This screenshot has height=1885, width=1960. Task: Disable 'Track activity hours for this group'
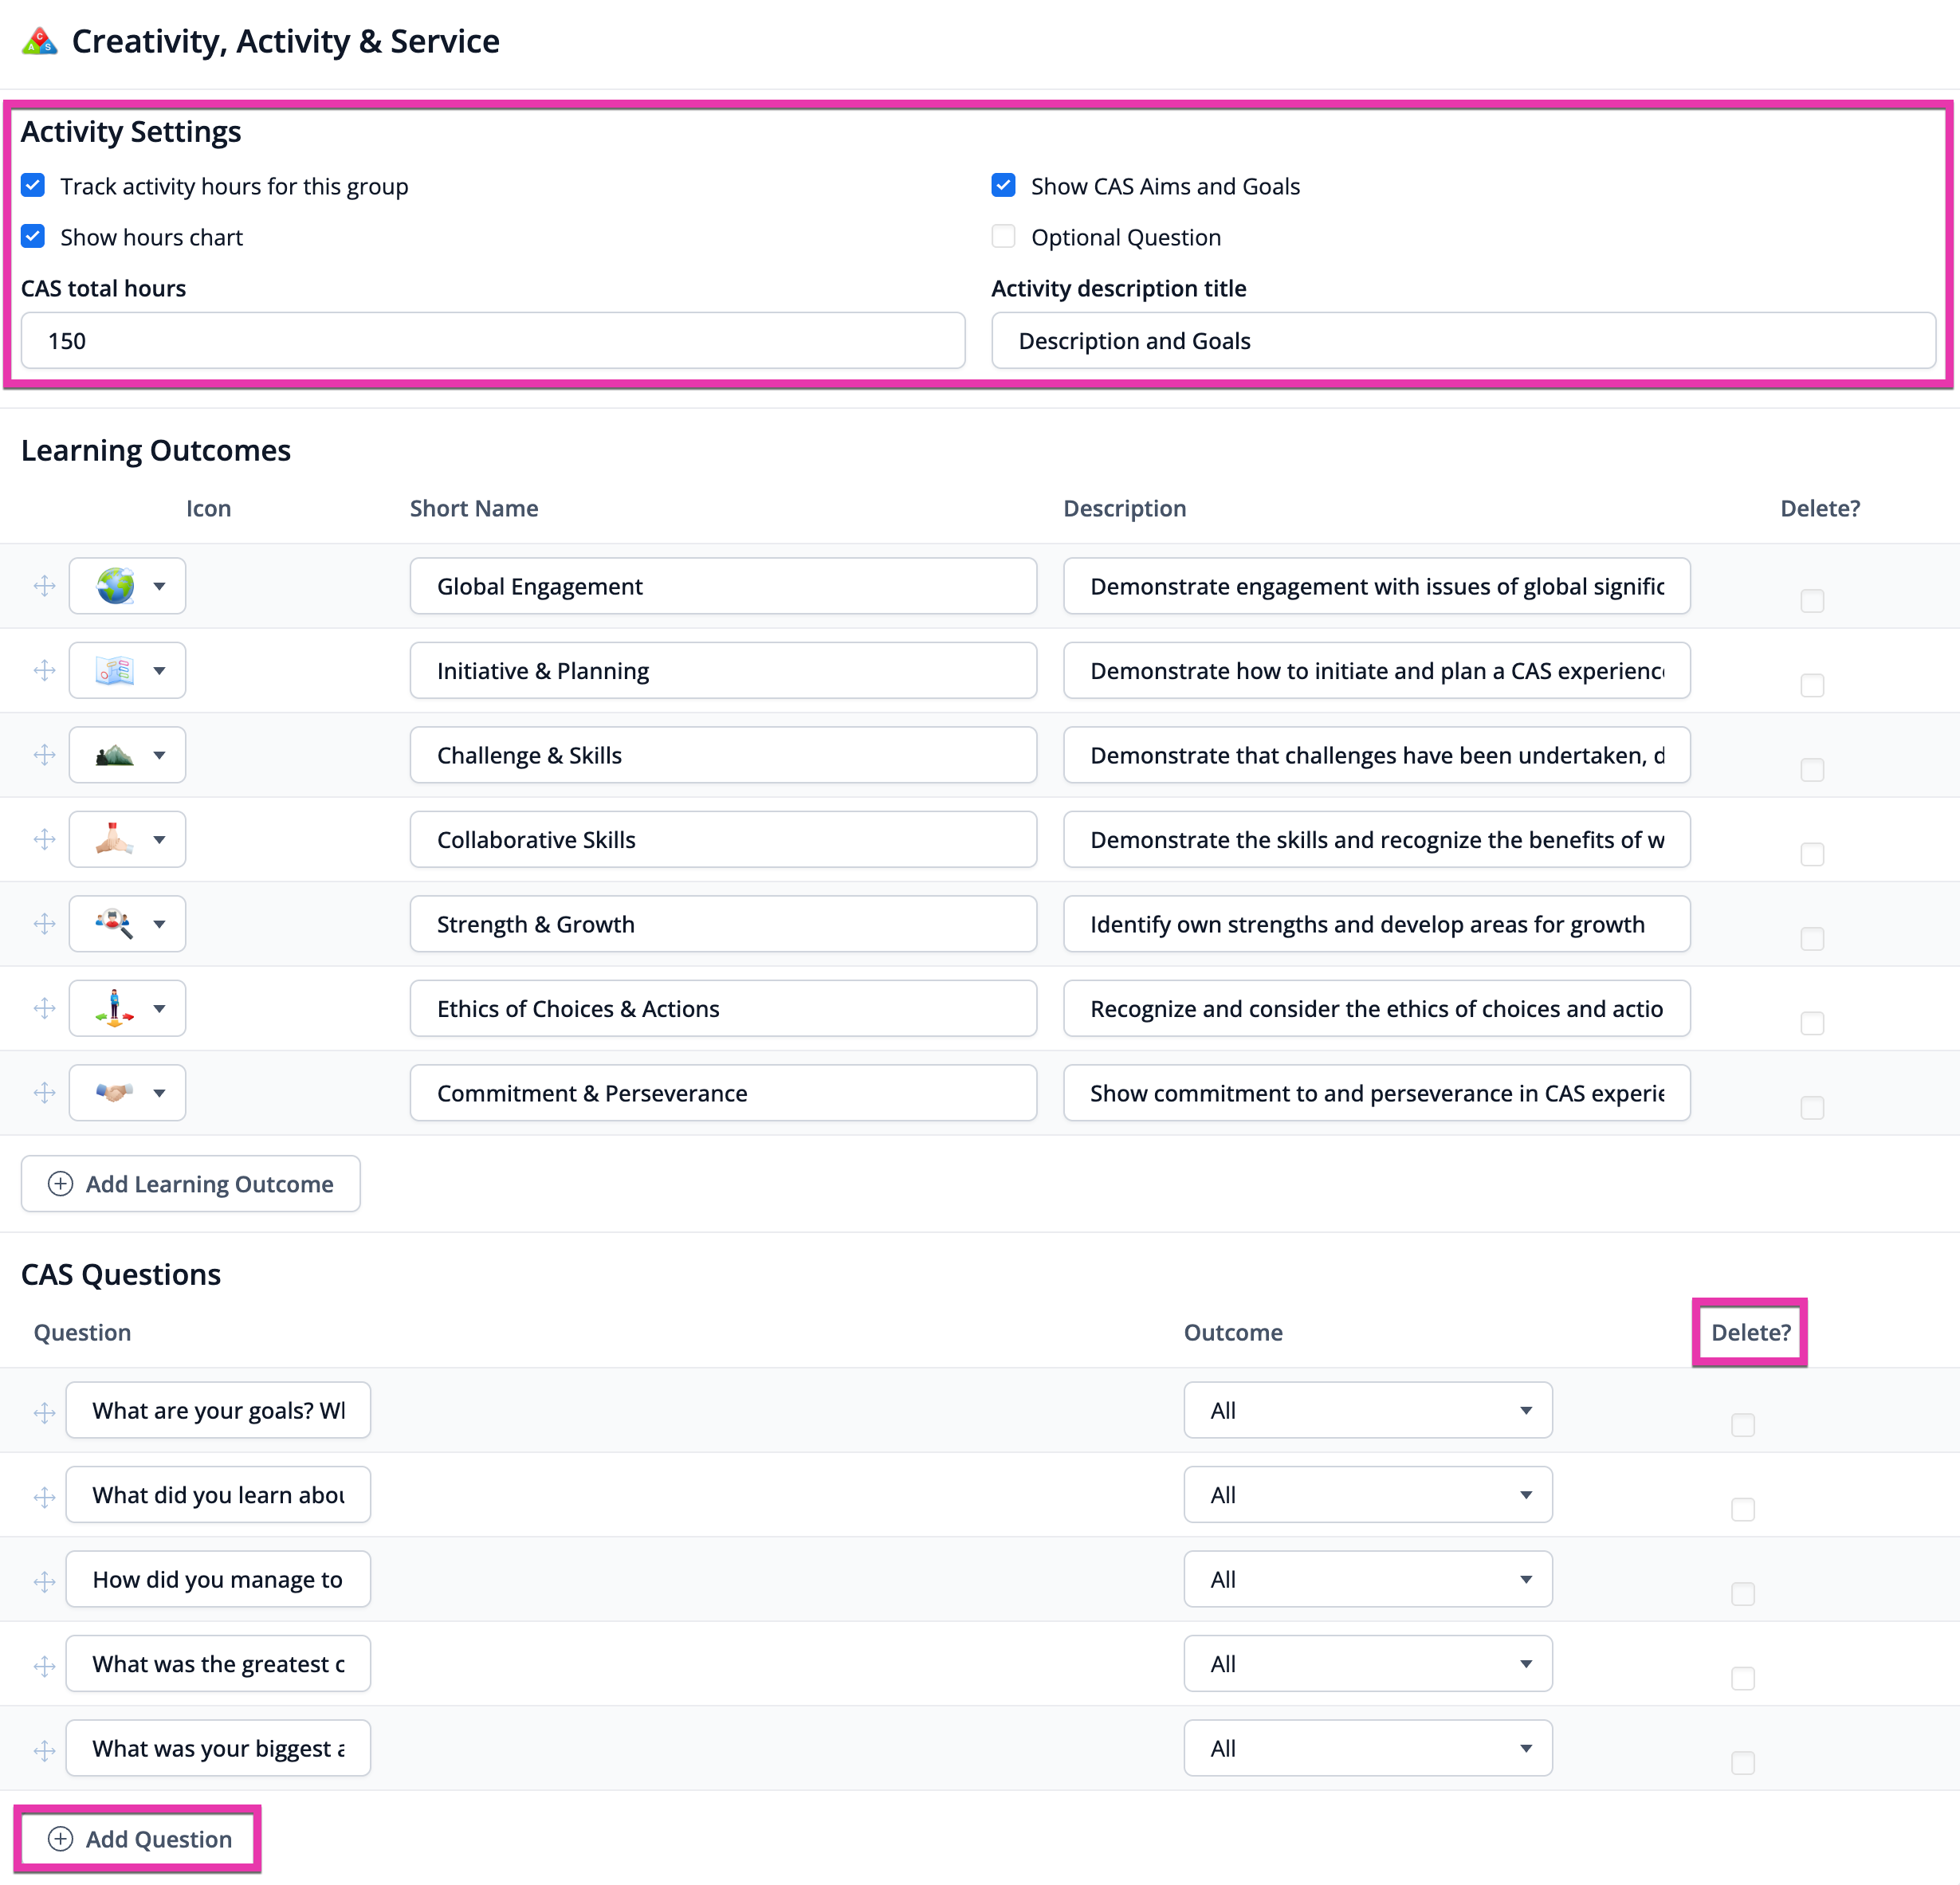33,185
